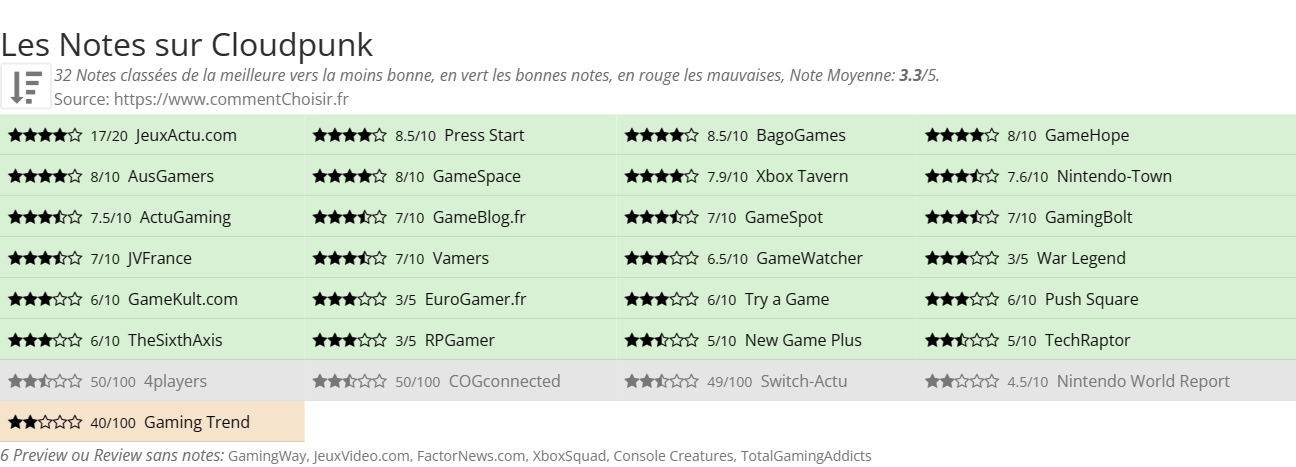Click the star rating beside Gaming Trend
This screenshot has width=1296, height=467.
(45, 422)
